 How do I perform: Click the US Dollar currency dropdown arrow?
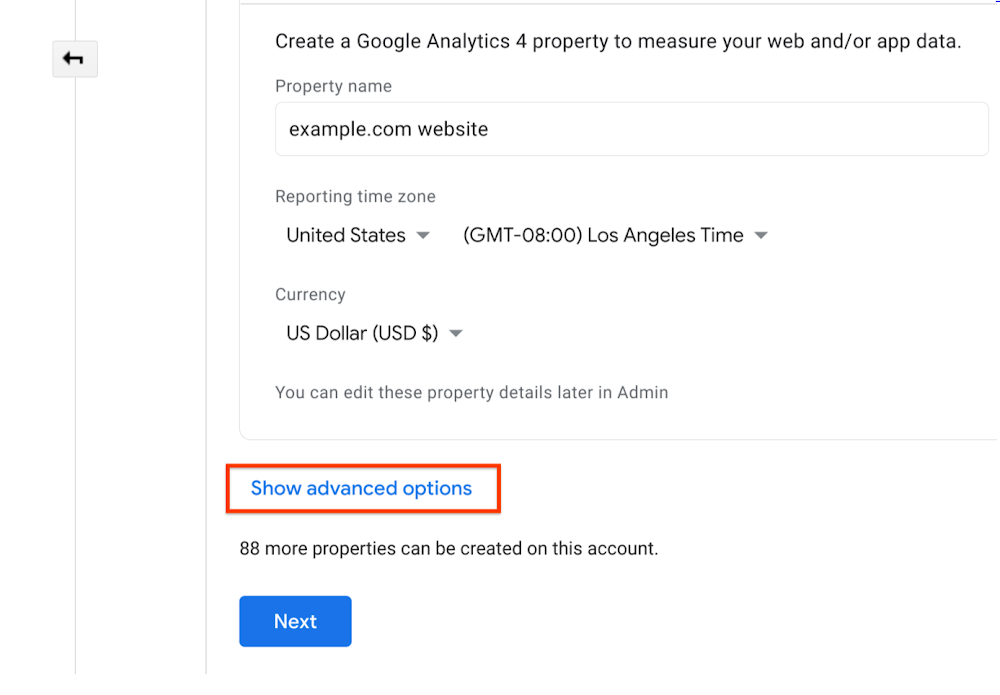pos(456,333)
